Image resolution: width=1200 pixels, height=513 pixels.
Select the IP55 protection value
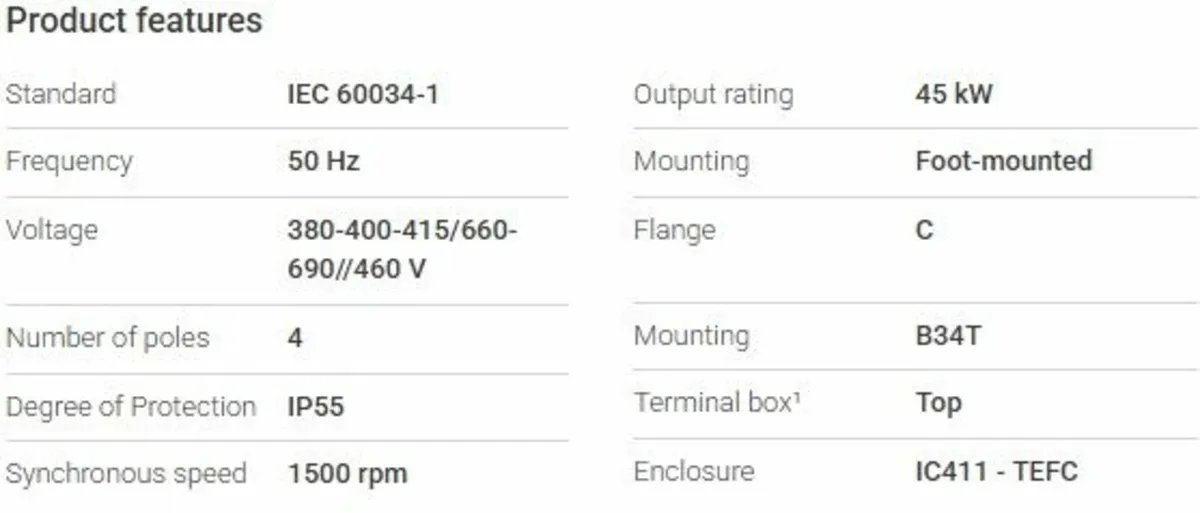coord(316,407)
